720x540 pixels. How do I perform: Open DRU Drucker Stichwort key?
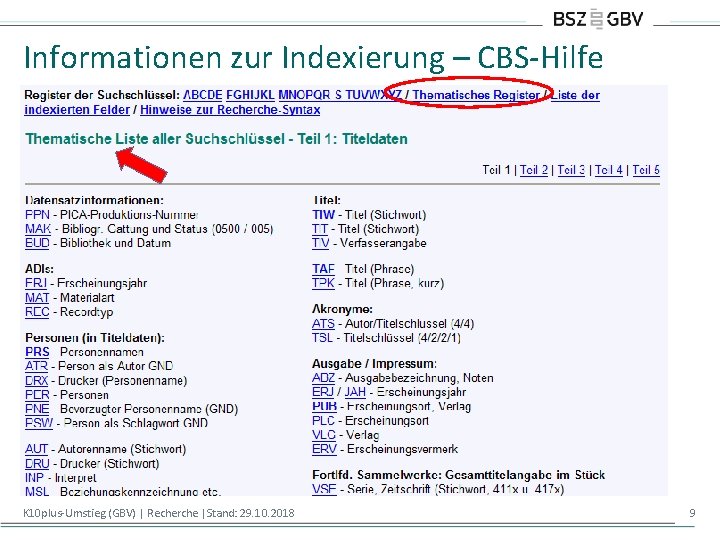tap(37, 464)
